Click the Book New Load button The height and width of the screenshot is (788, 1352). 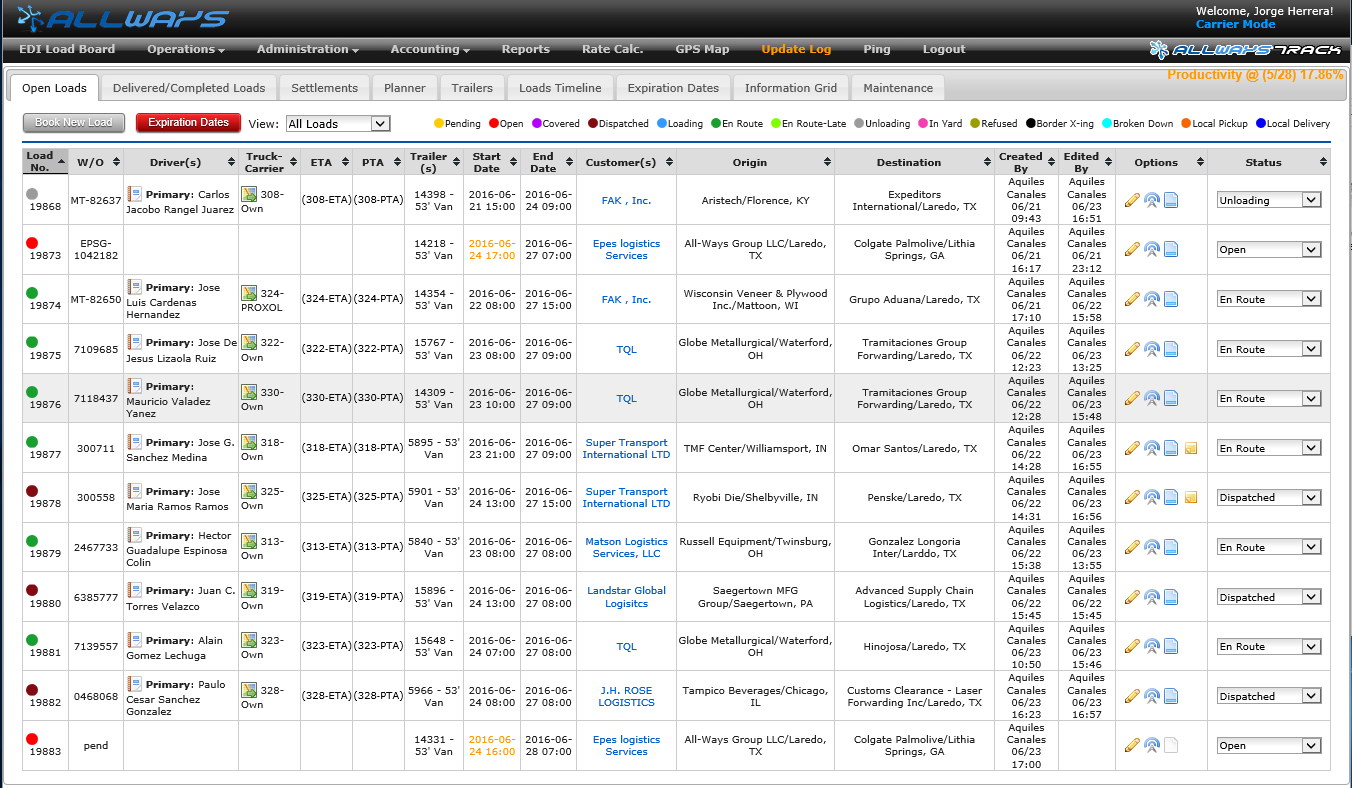74,122
